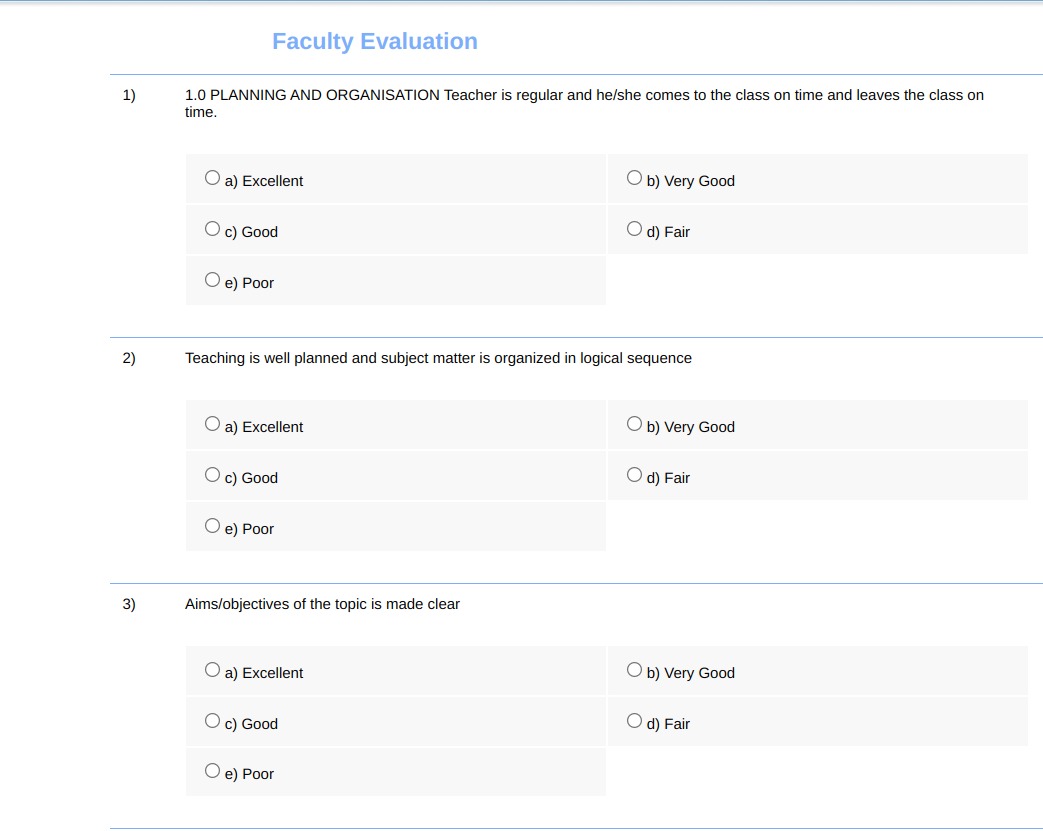
Task: Select Excellent for question 1
Action: [212, 178]
